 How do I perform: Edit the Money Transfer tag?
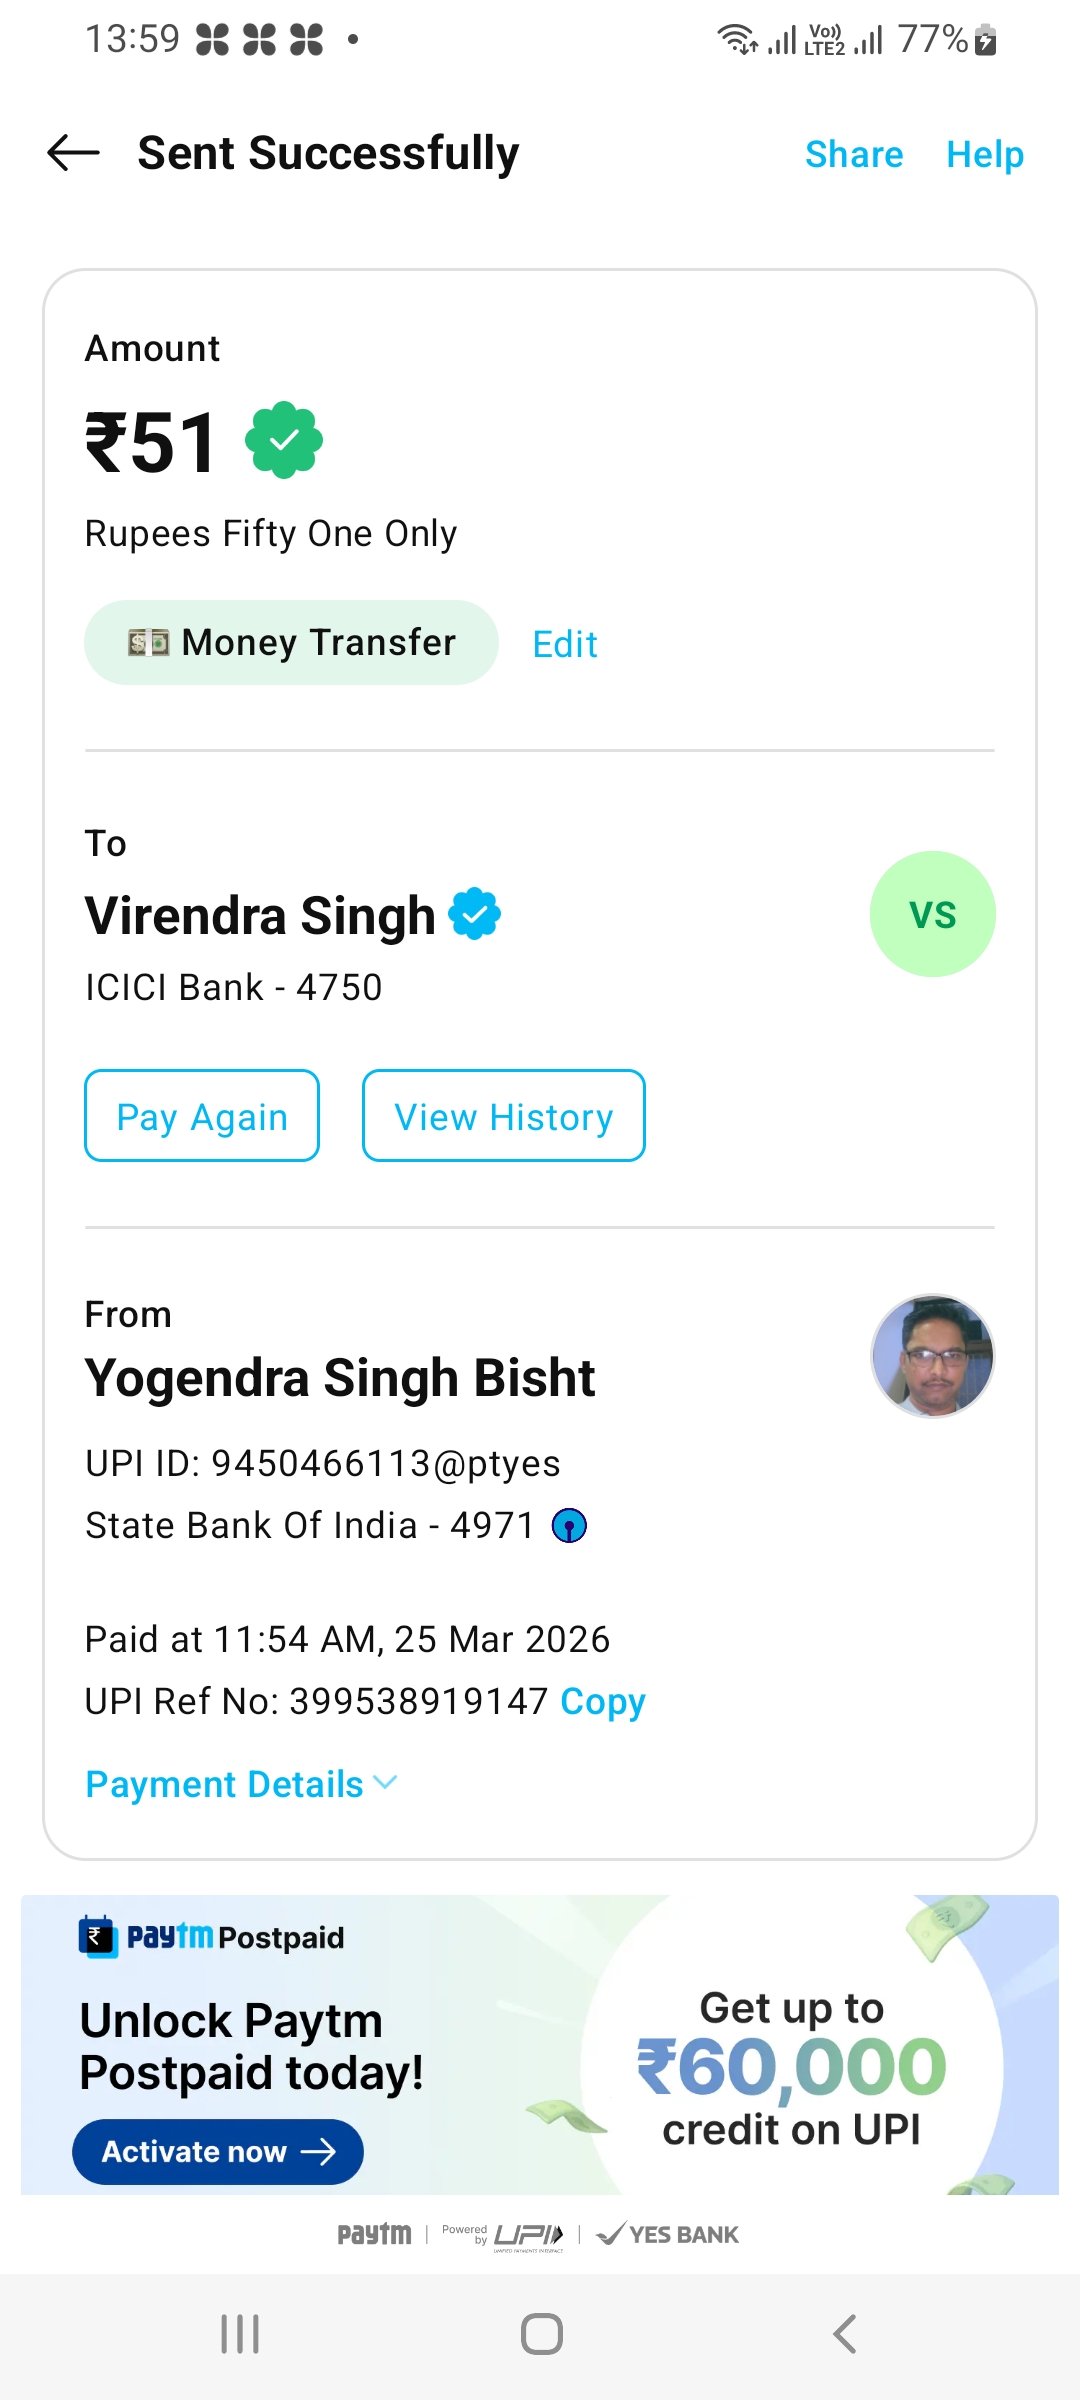click(x=565, y=644)
